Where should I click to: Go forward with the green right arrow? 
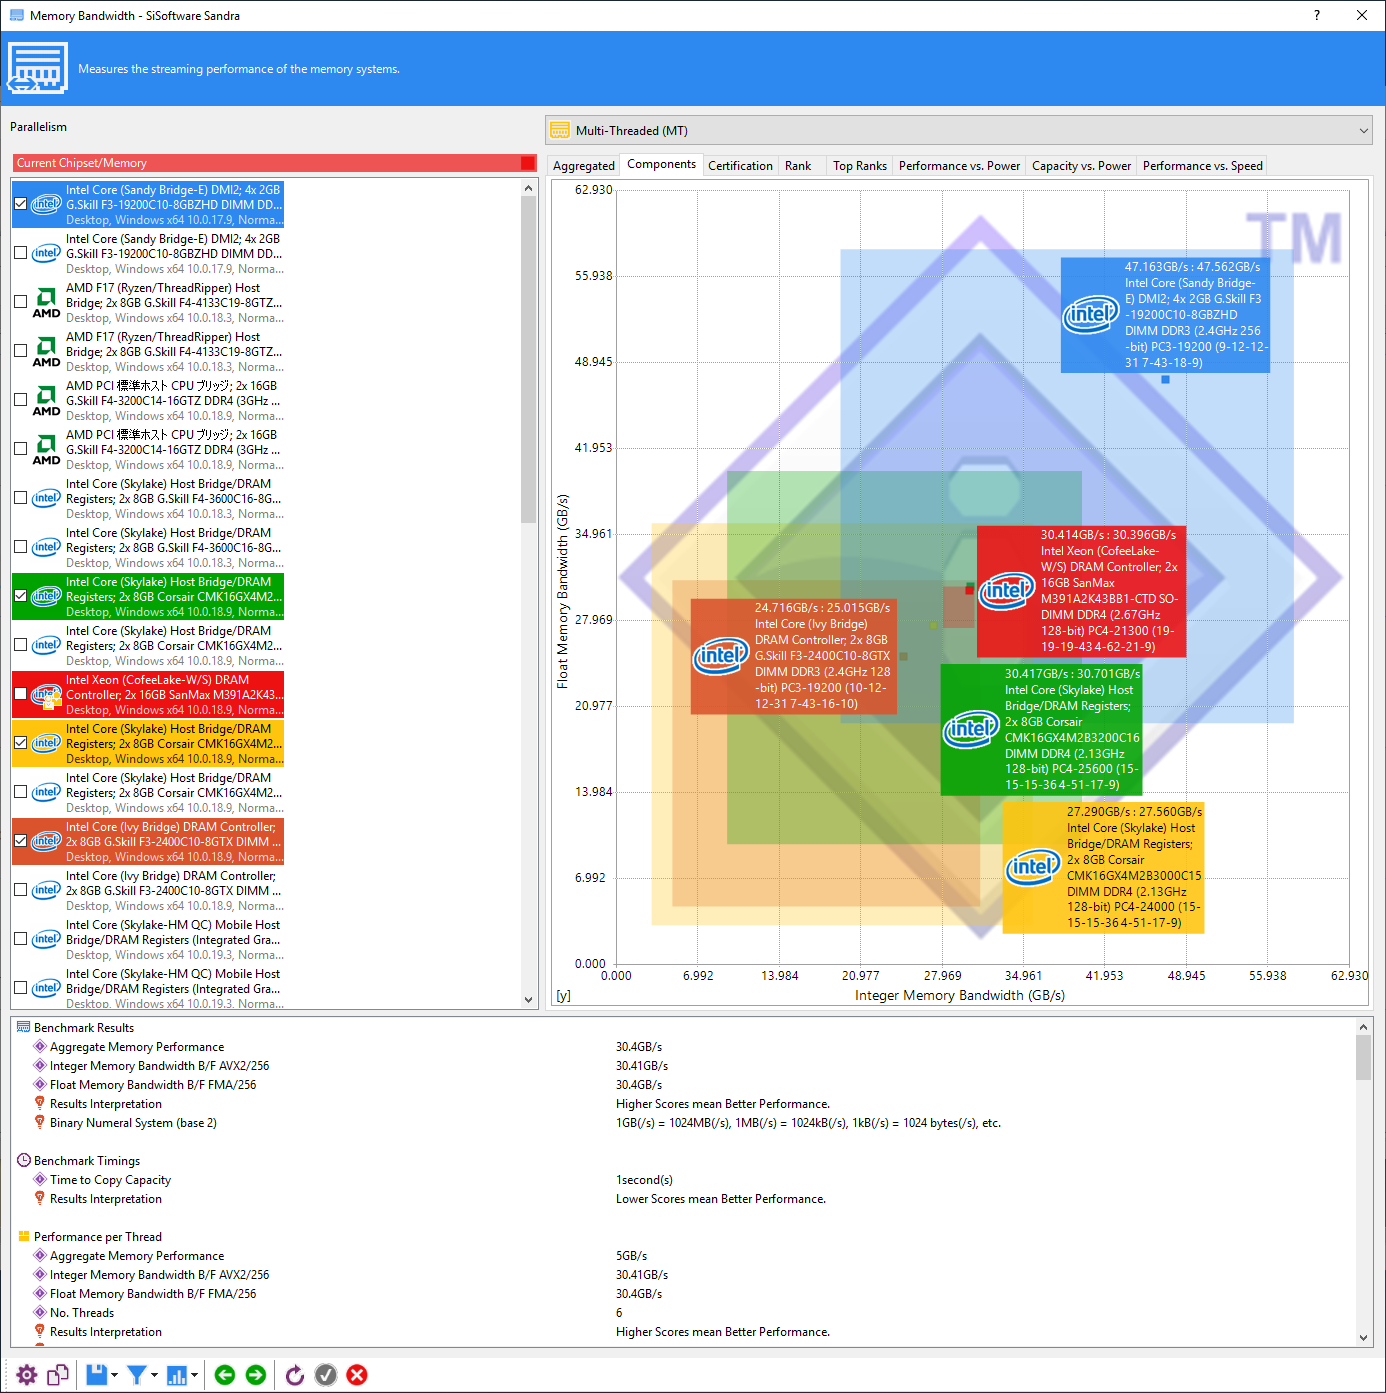tap(256, 1375)
